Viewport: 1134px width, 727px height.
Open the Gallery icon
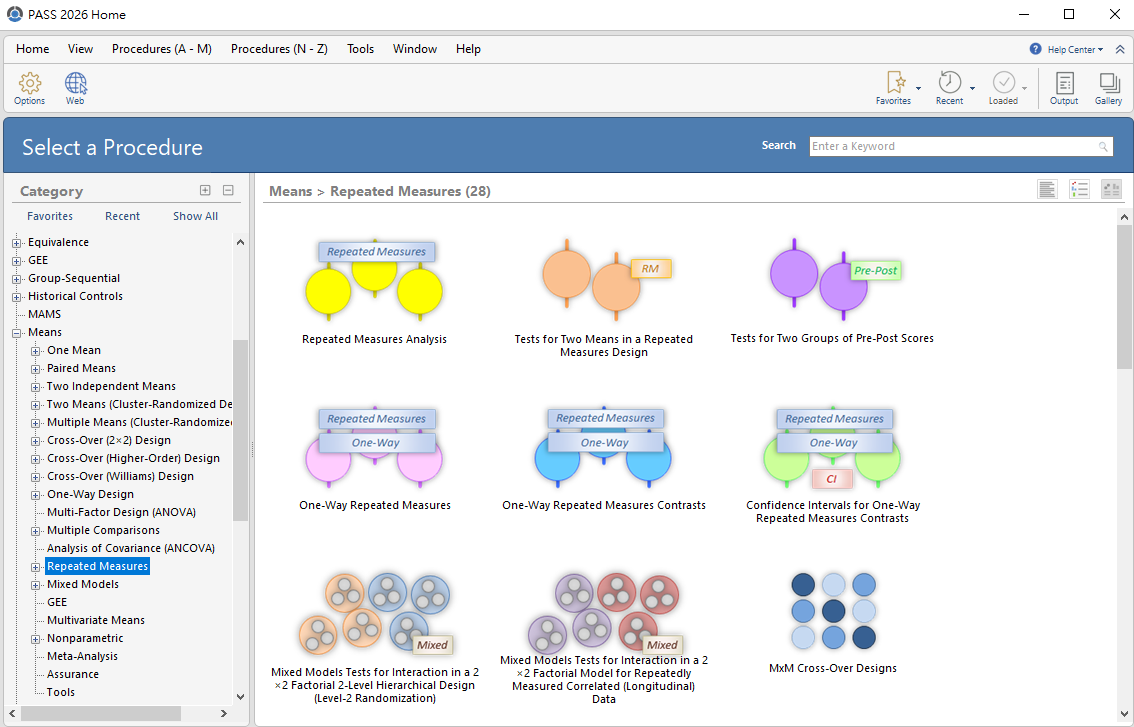(1108, 85)
